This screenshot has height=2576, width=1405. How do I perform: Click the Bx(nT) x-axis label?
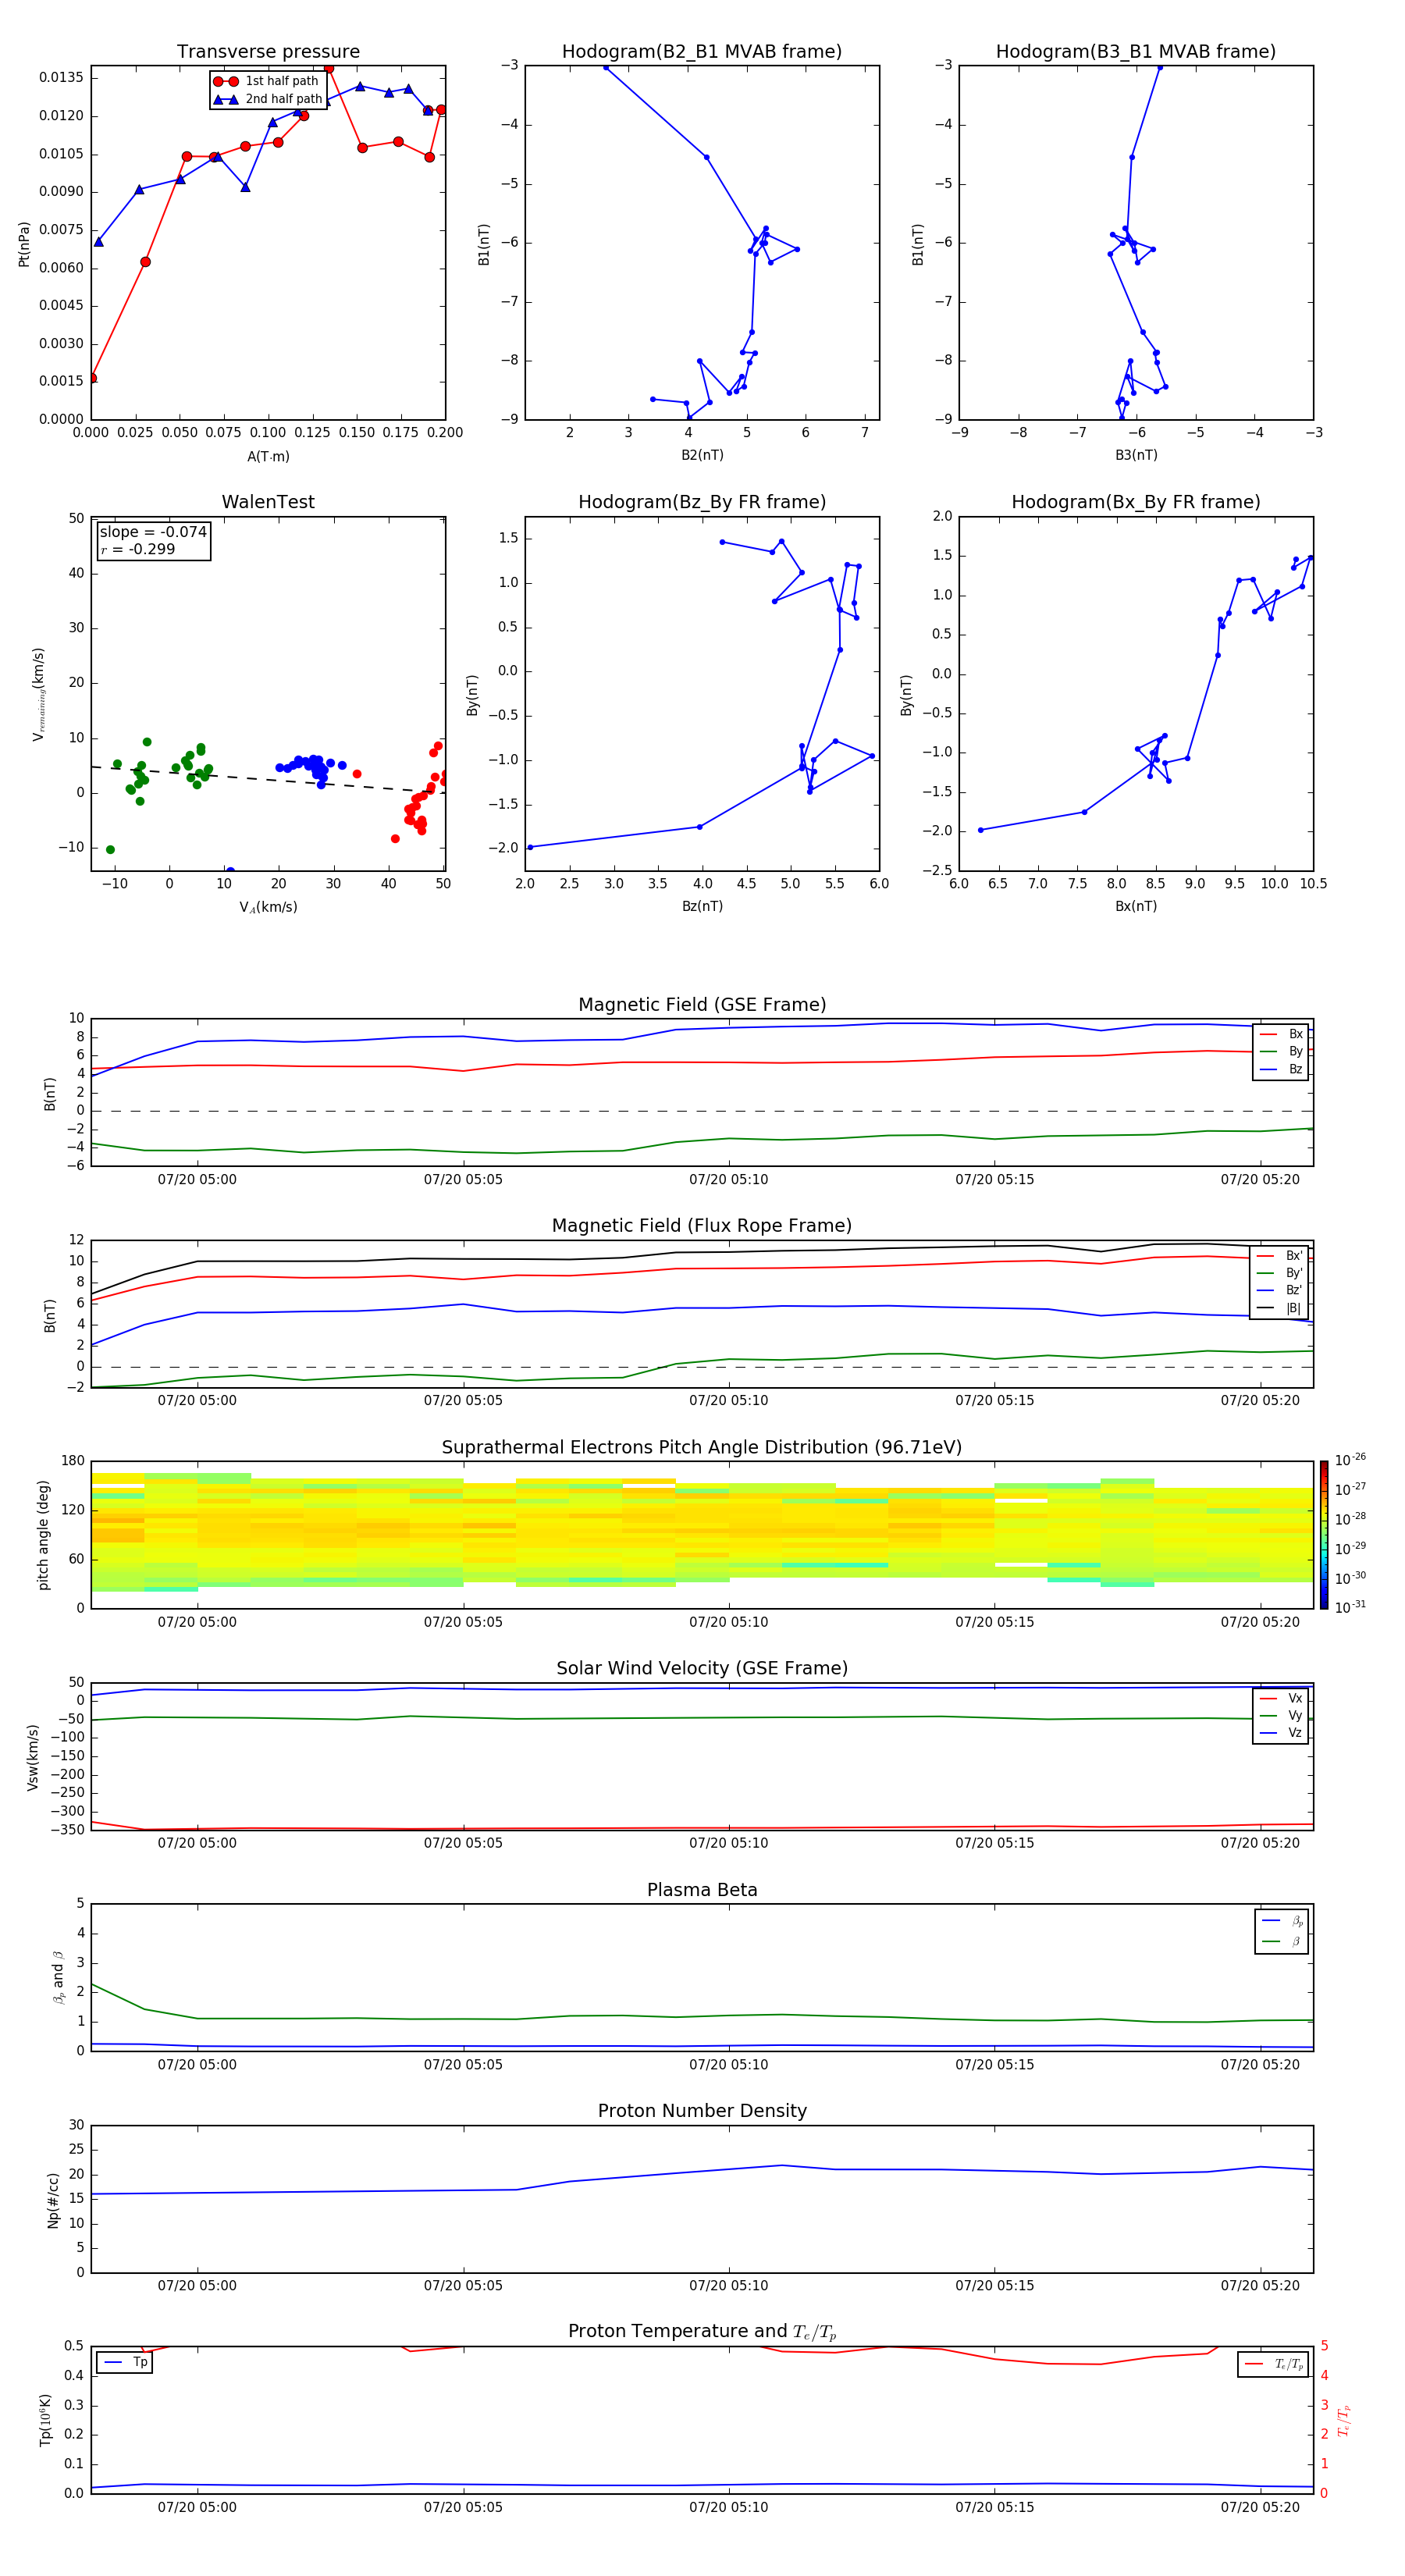coord(1136,906)
